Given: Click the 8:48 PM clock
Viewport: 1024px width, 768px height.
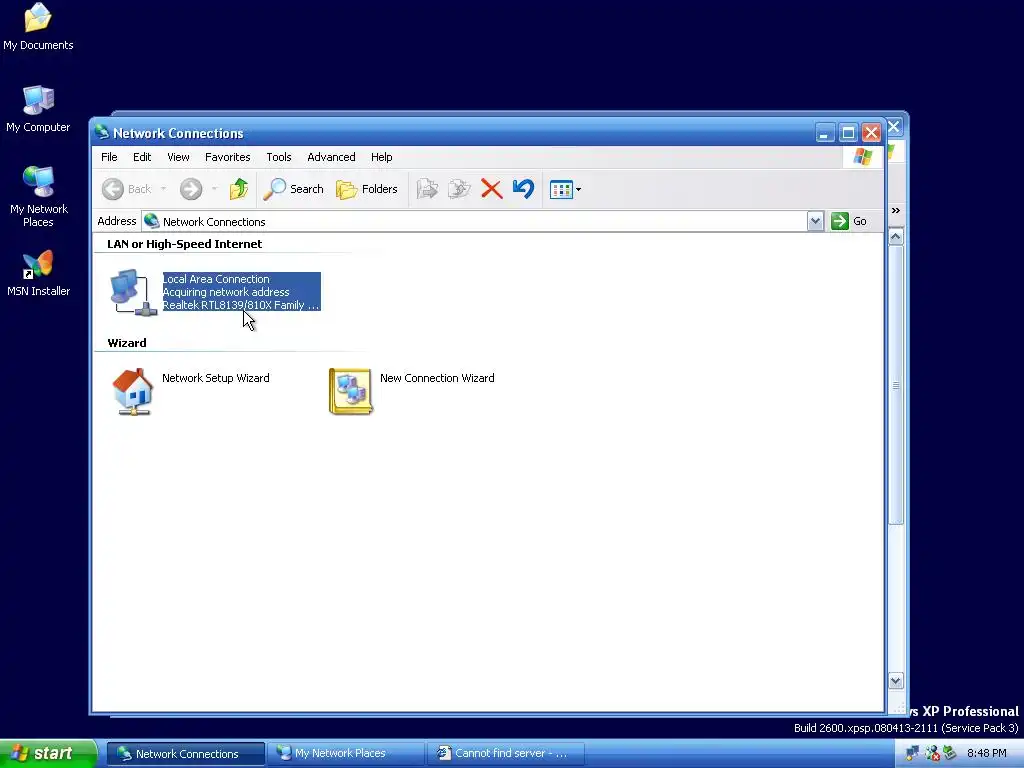Looking at the screenshot, I should coord(987,754).
